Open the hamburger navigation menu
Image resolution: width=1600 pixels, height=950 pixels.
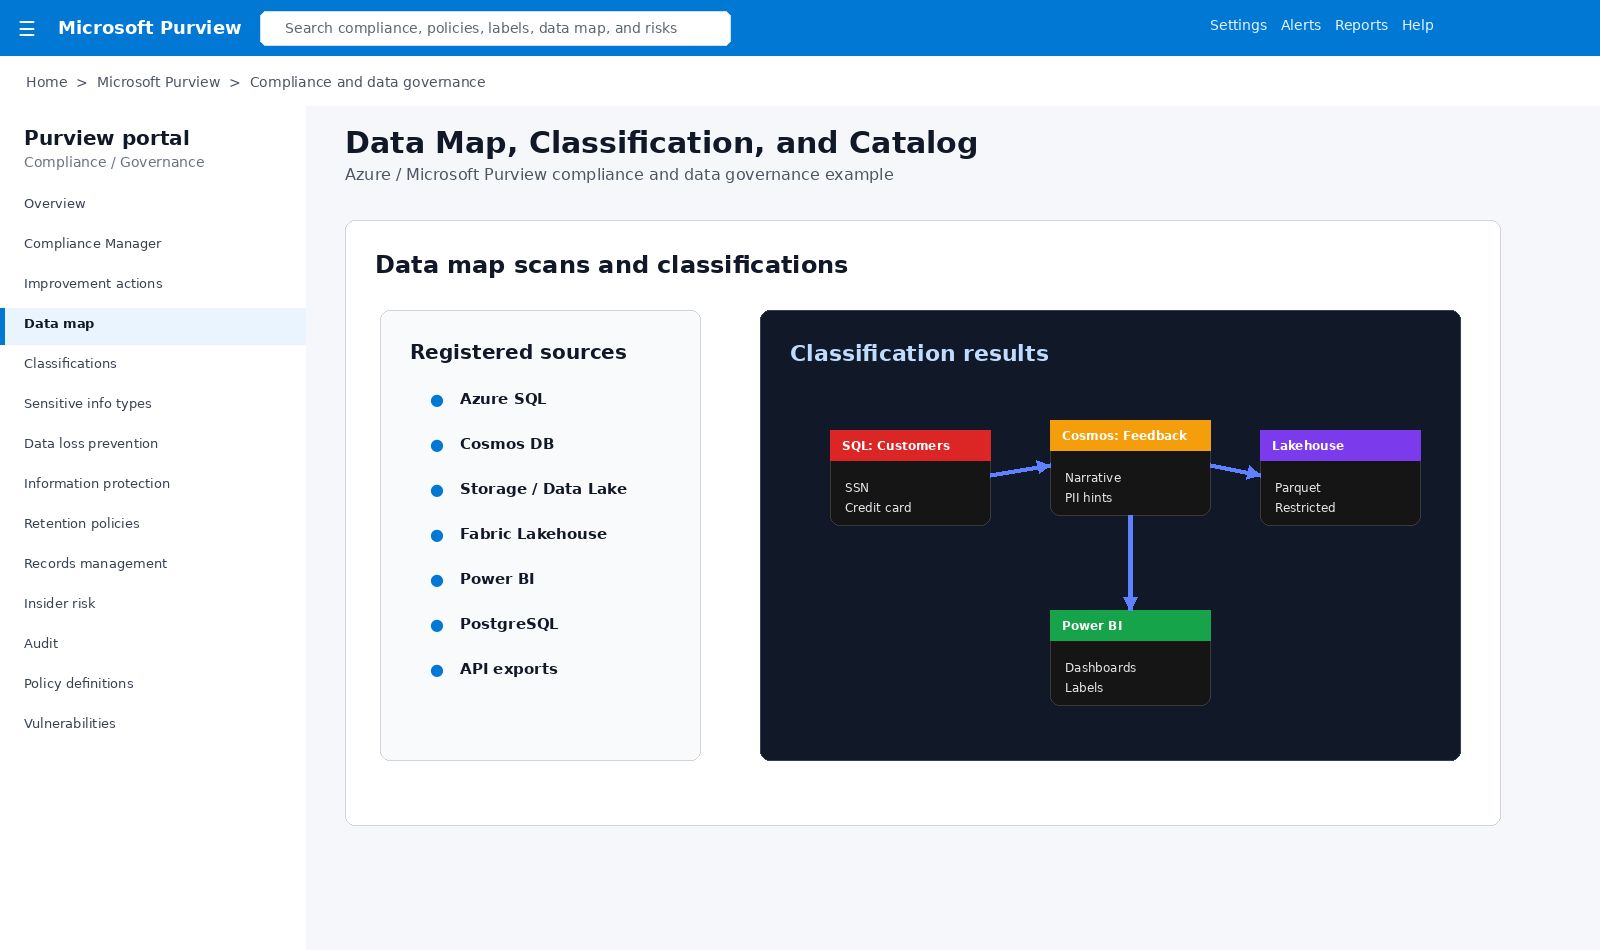27,28
